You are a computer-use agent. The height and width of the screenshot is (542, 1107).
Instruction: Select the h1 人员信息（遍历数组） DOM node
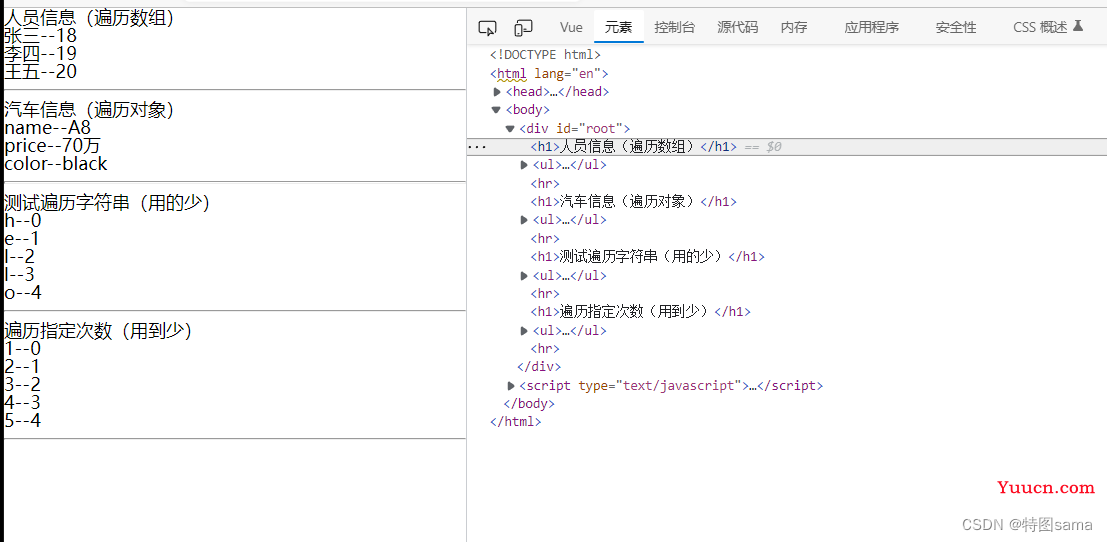634,147
